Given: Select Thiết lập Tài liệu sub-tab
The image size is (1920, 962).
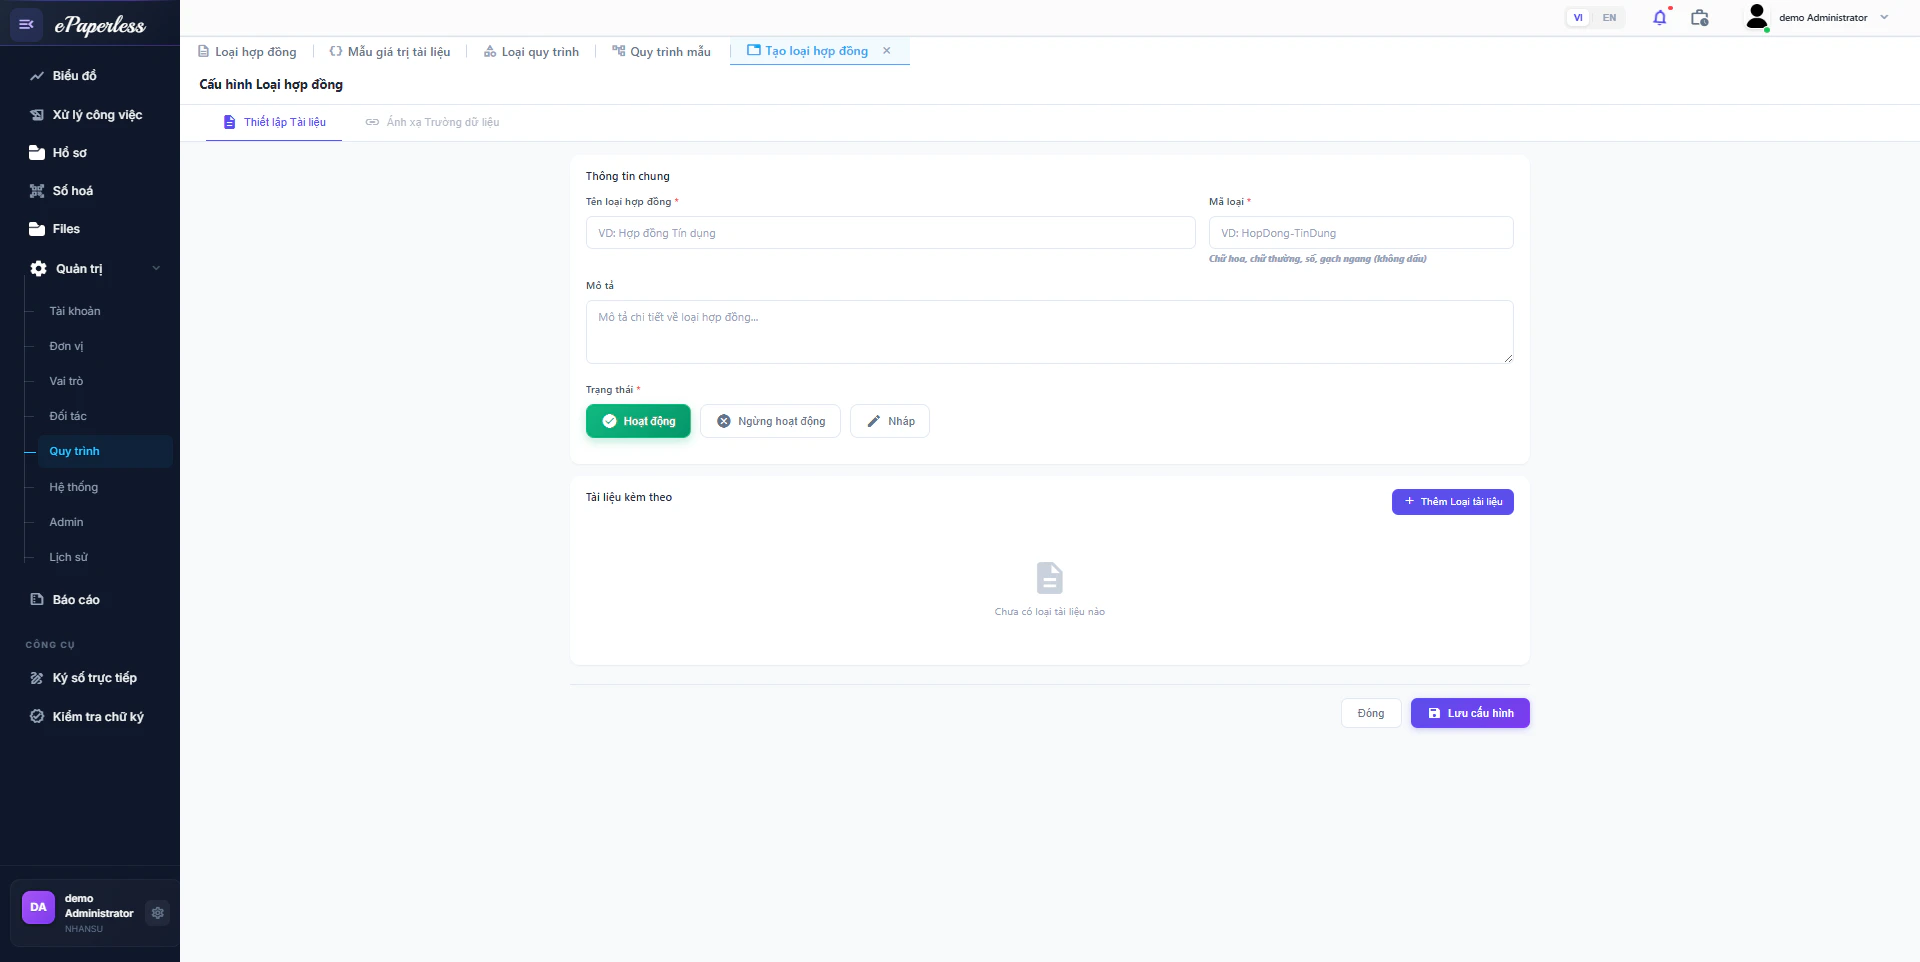Looking at the screenshot, I should pos(274,122).
